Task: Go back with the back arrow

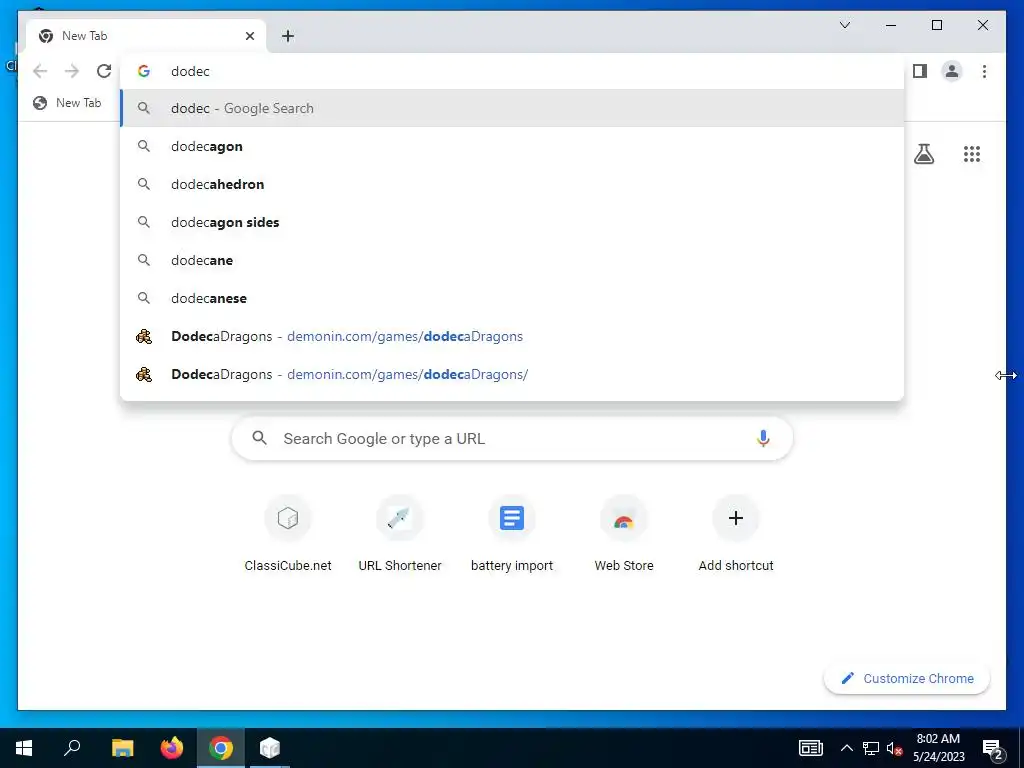Action: point(40,71)
